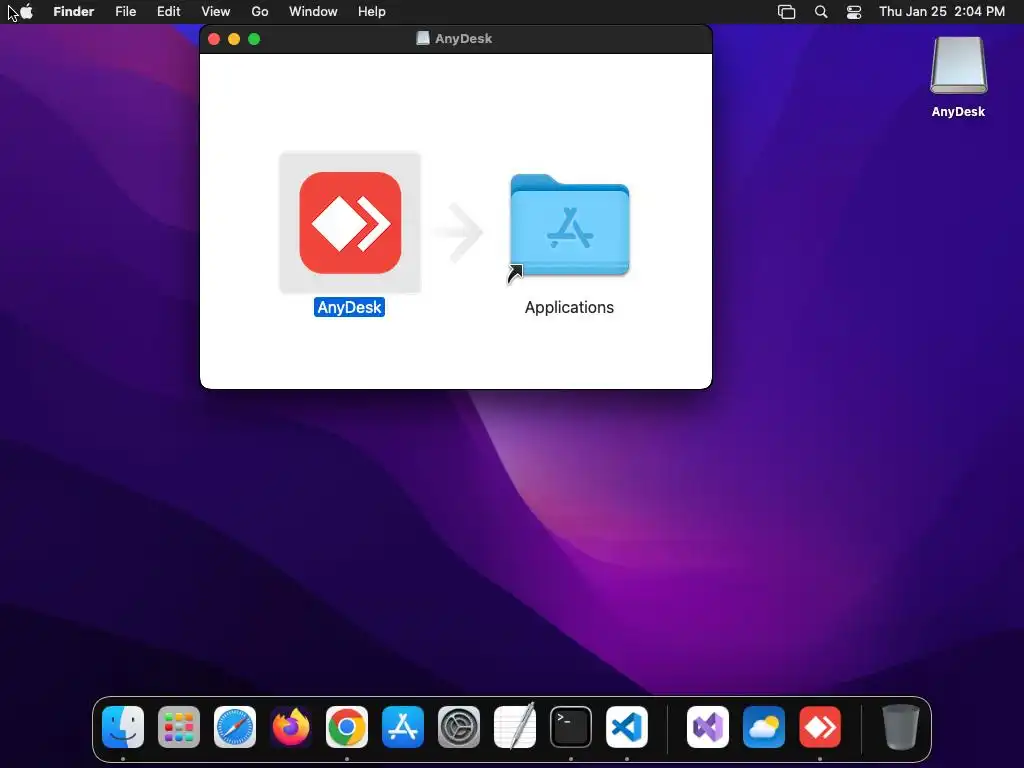The height and width of the screenshot is (768, 1024).
Task: Minimize the AnyDesk installer window
Action: [x=234, y=39]
